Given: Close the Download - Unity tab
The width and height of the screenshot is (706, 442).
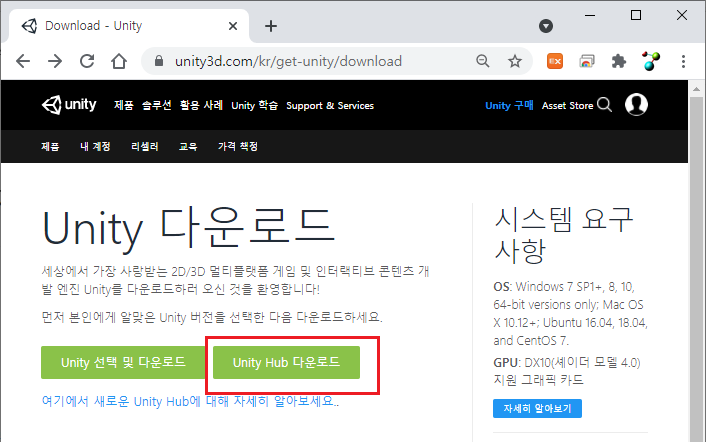Looking at the screenshot, I should tap(233, 26).
